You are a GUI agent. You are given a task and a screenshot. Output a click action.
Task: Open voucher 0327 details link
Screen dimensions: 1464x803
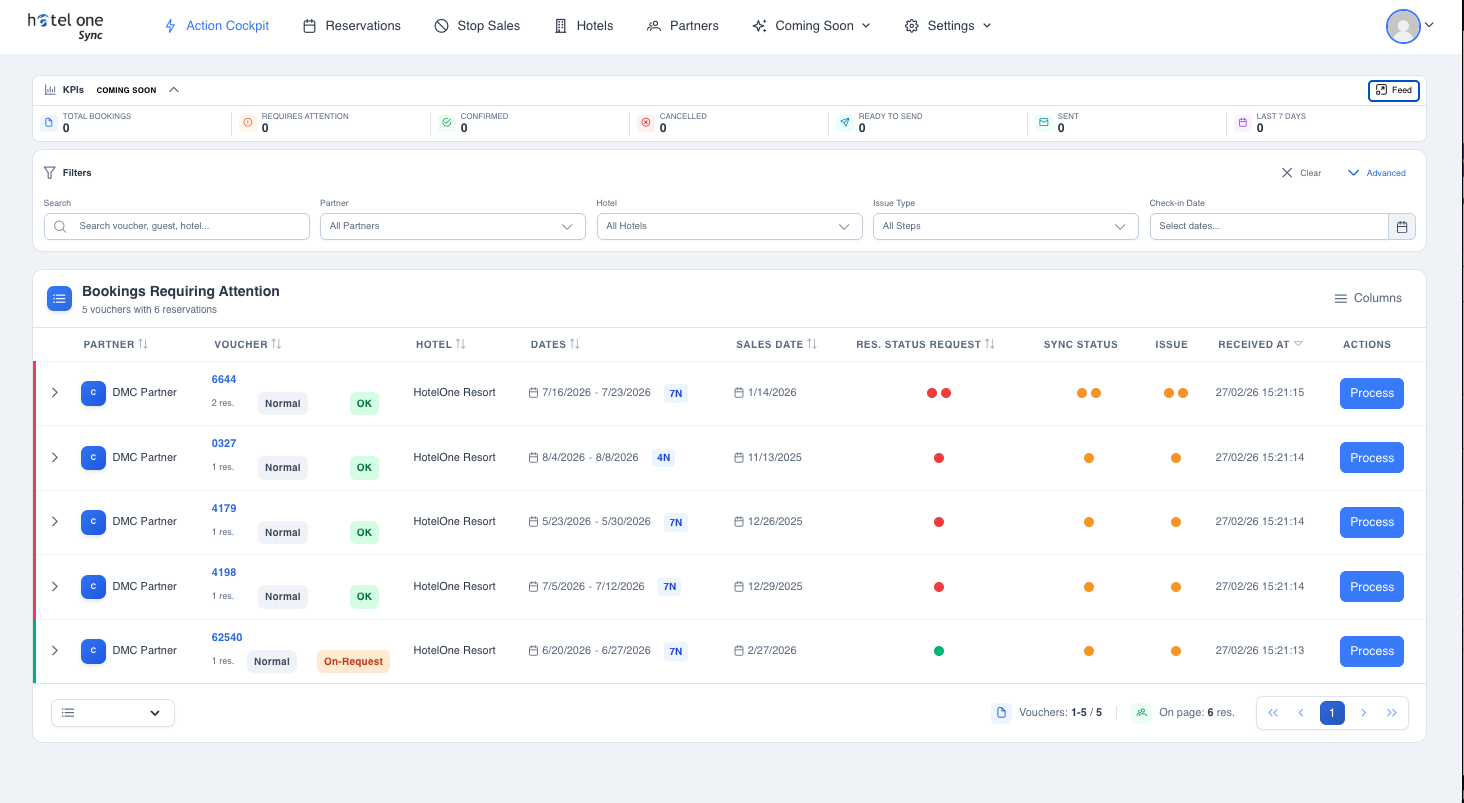(x=222, y=443)
